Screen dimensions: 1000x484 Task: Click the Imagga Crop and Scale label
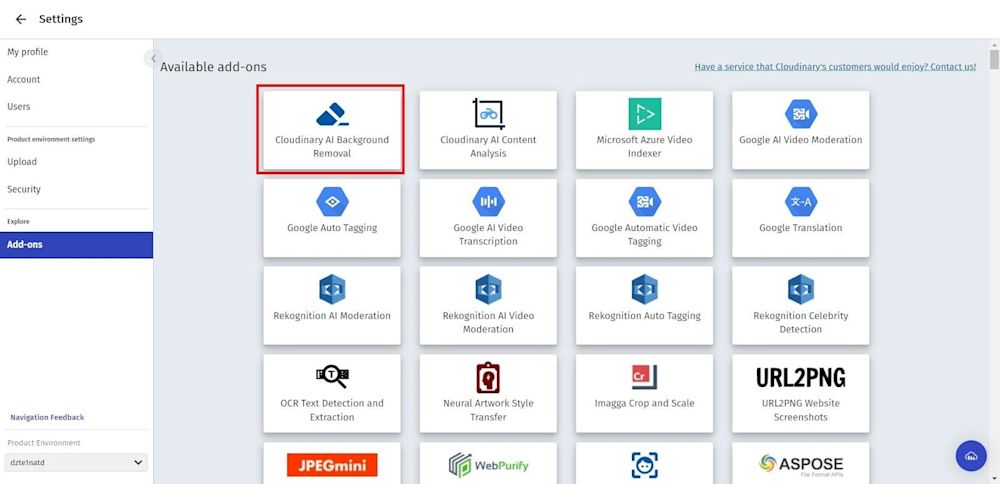645,403
